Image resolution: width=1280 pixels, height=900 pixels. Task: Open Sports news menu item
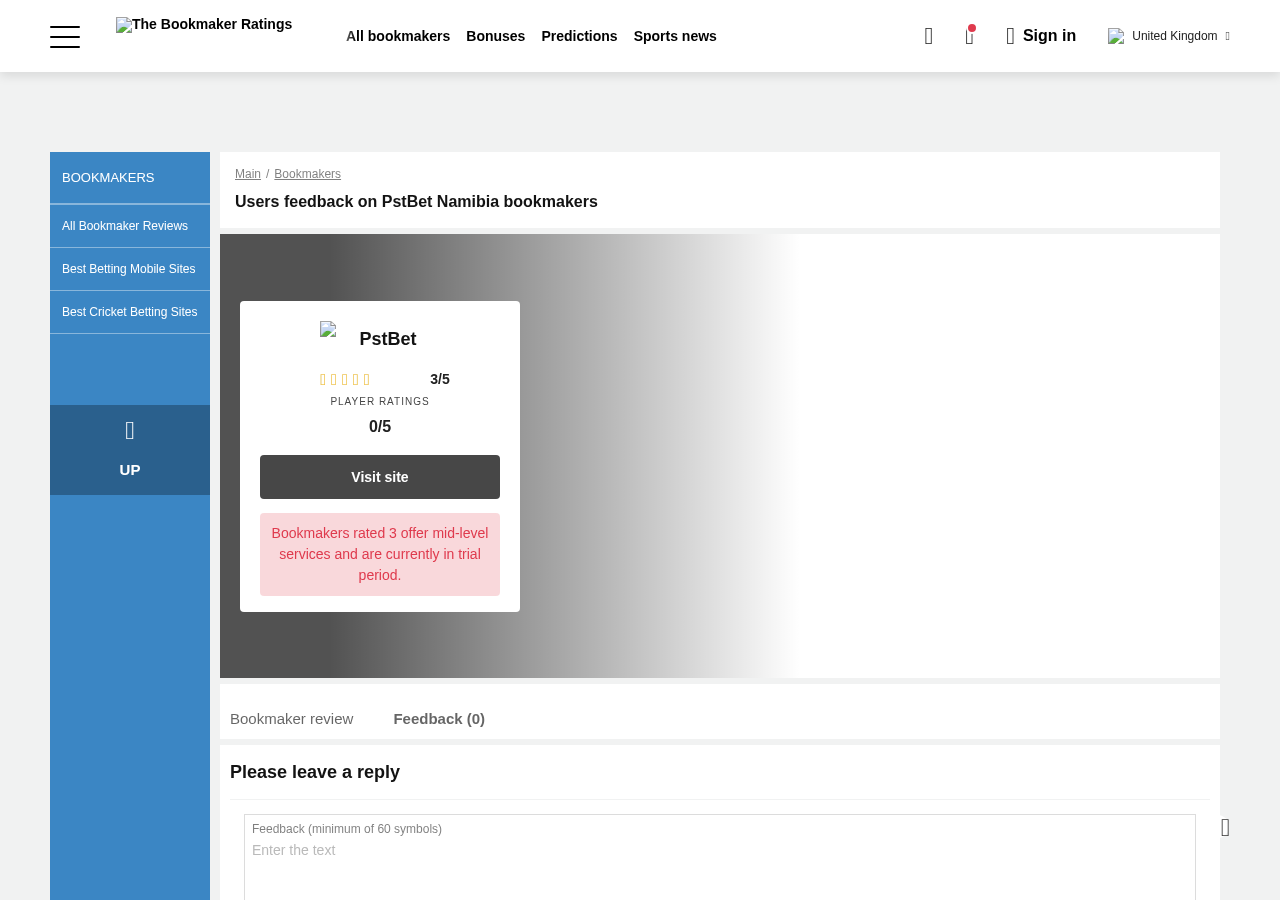pyautogui.click(x=675, y=36)
